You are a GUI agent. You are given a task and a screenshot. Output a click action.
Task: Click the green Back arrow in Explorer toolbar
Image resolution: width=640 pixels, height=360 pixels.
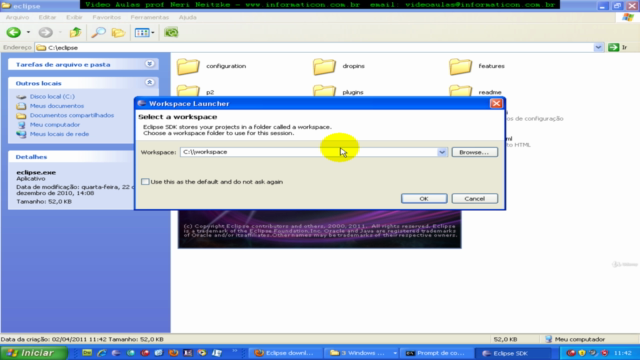pos(13,32)
